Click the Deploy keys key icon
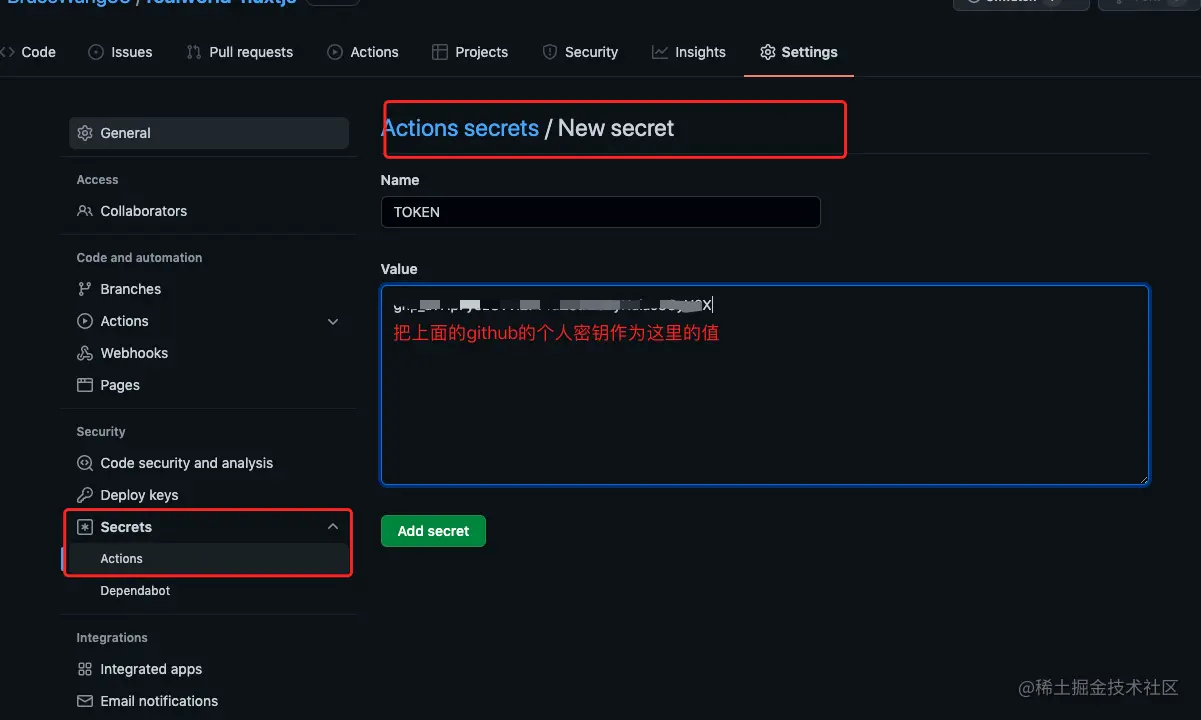Viewport: 1201px width, 720px height. 85,495
